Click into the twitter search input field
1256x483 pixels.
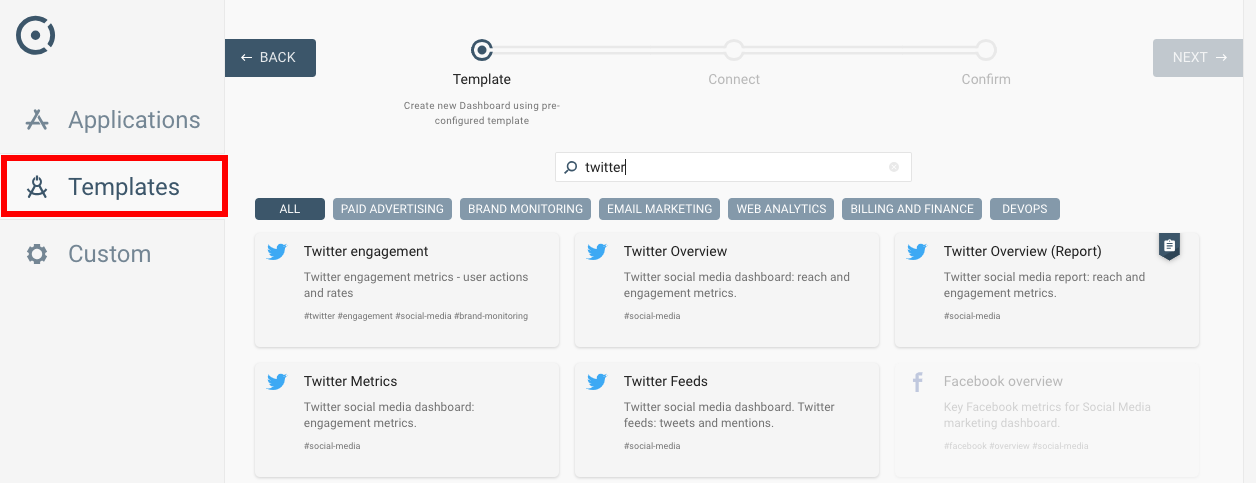(x=733, y=167)
